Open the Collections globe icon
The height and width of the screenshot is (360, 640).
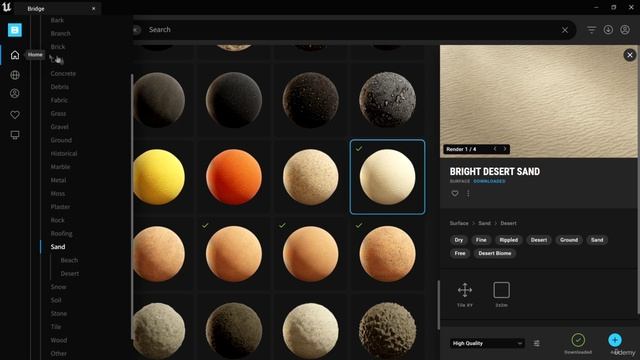pos(15,75)
